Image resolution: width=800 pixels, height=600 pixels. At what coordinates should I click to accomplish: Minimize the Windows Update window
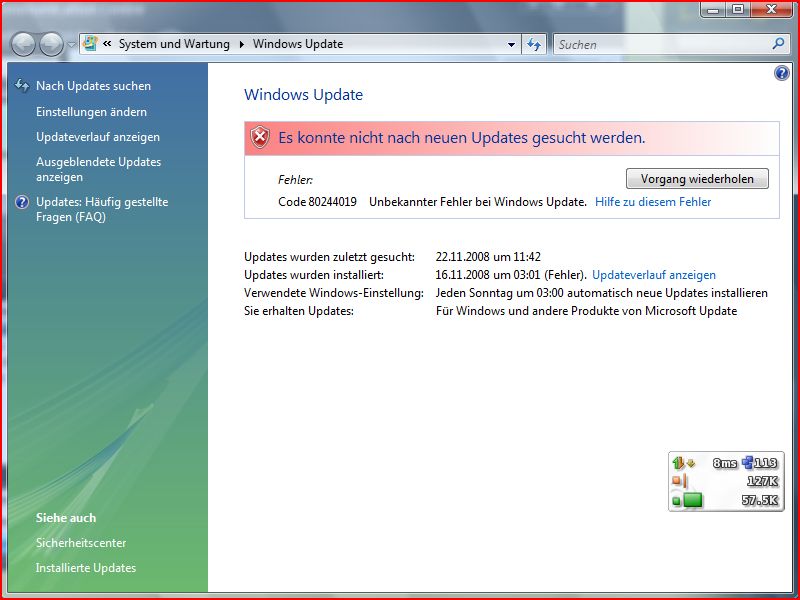click(x=714, y=10)
